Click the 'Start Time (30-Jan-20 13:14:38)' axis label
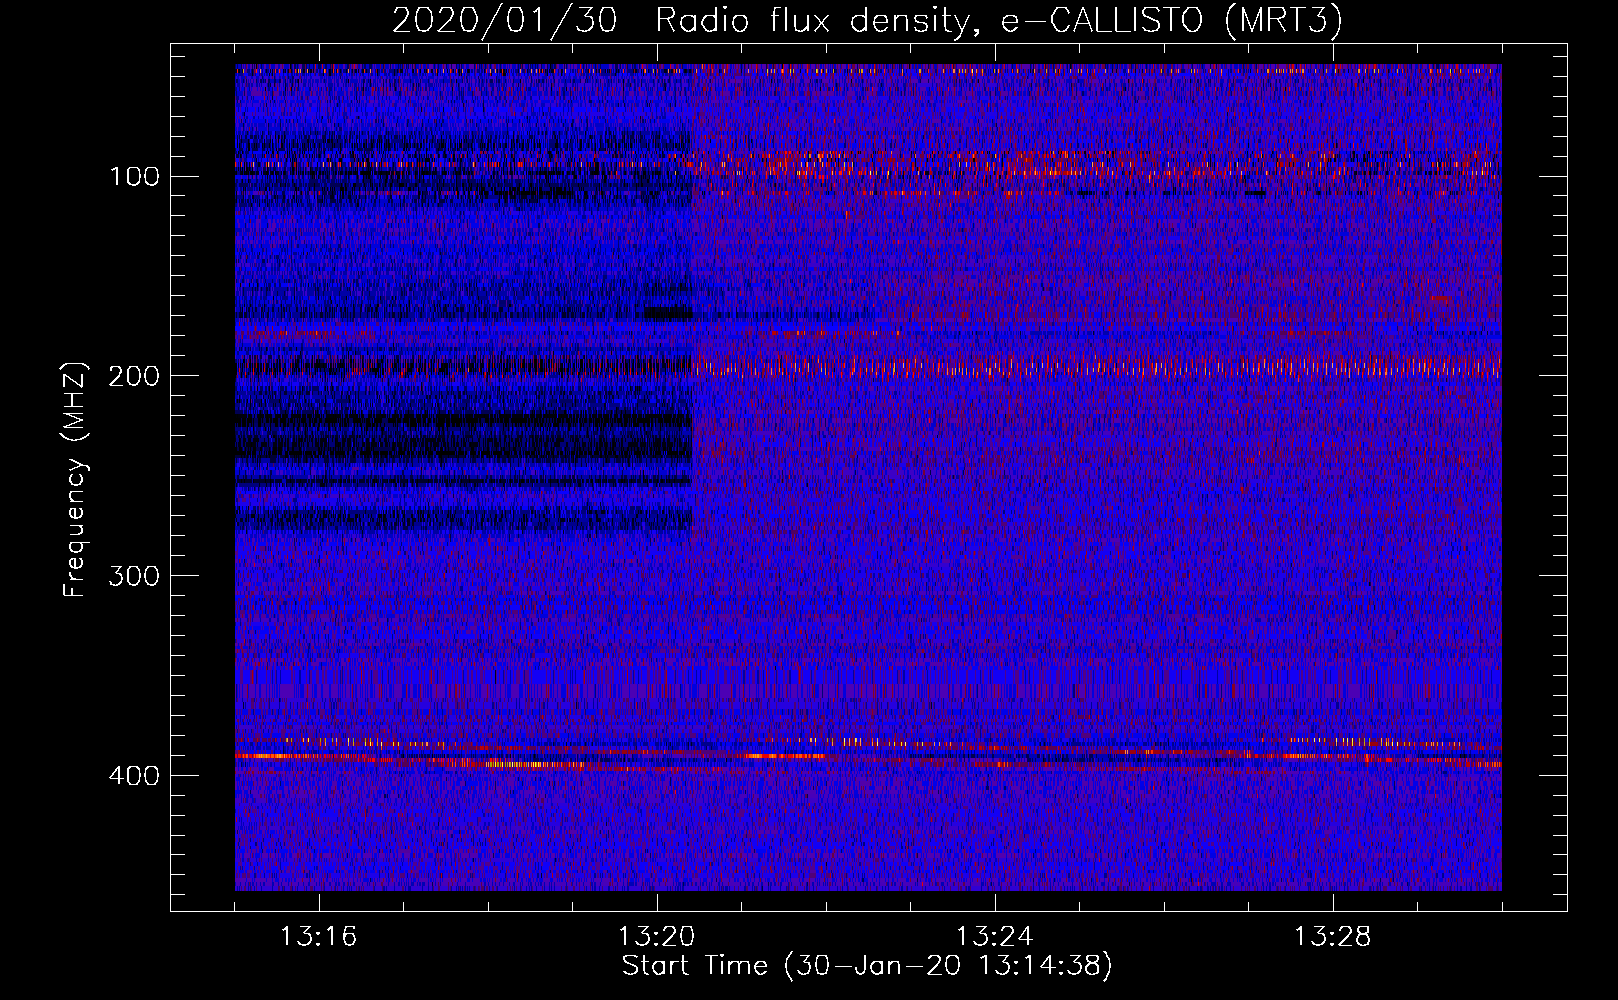This screenshot has height=1000, width=1618. [867, 966]
